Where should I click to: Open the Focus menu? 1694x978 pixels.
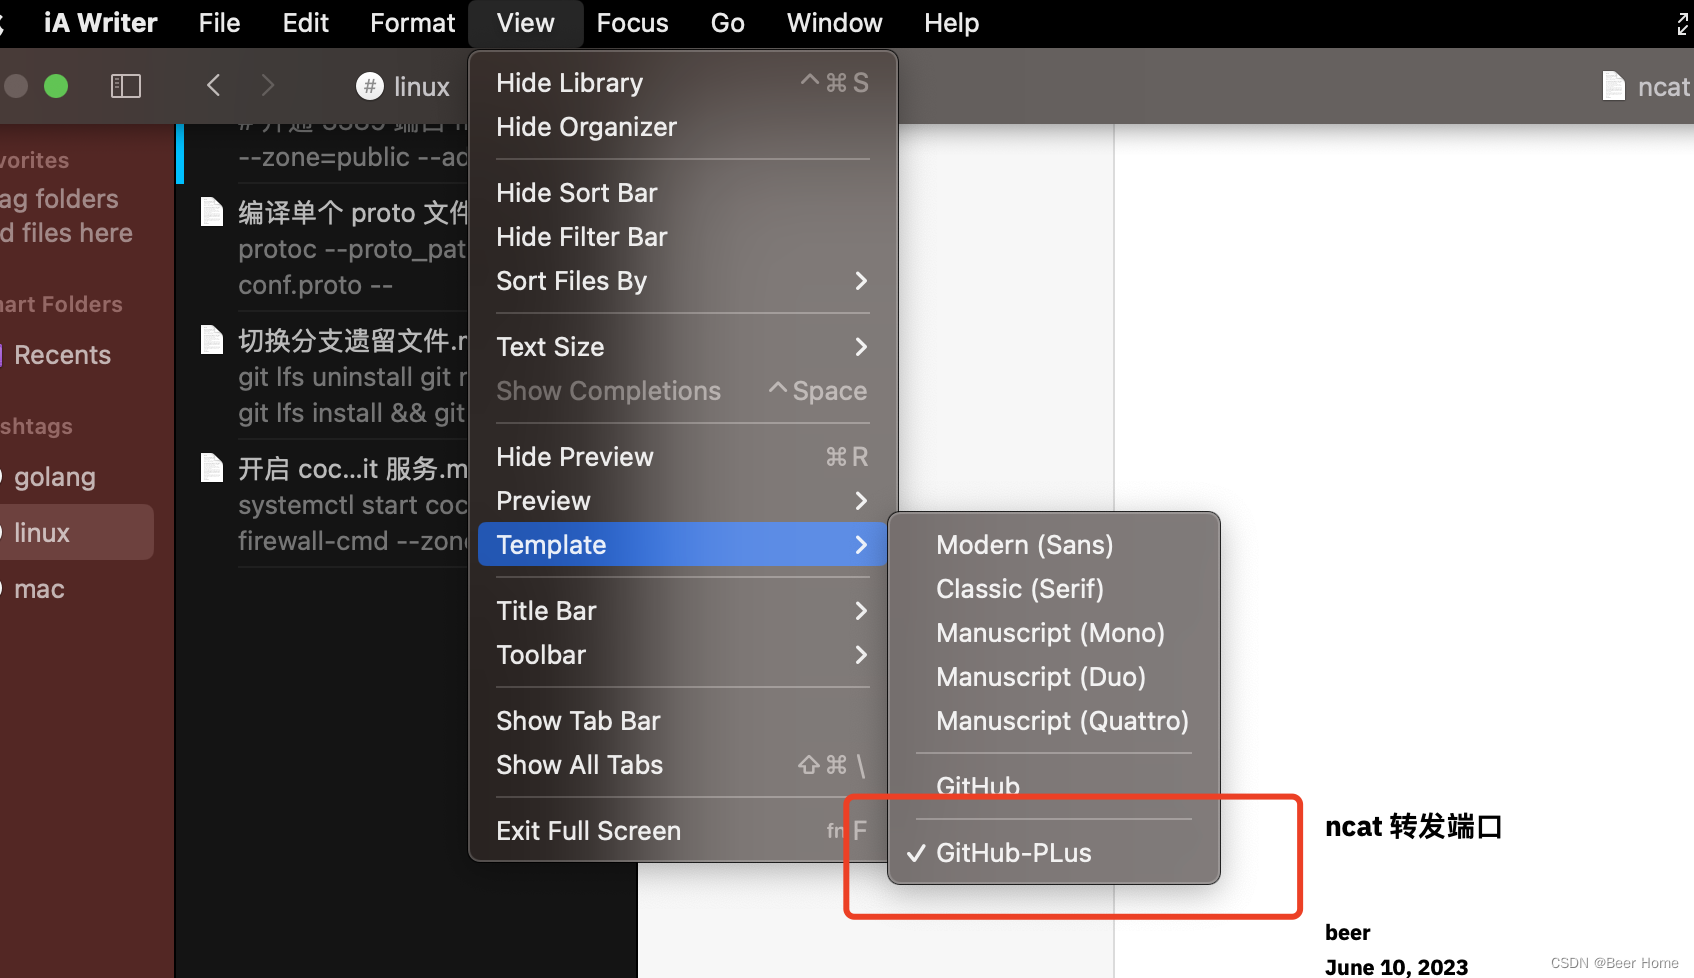632,23
